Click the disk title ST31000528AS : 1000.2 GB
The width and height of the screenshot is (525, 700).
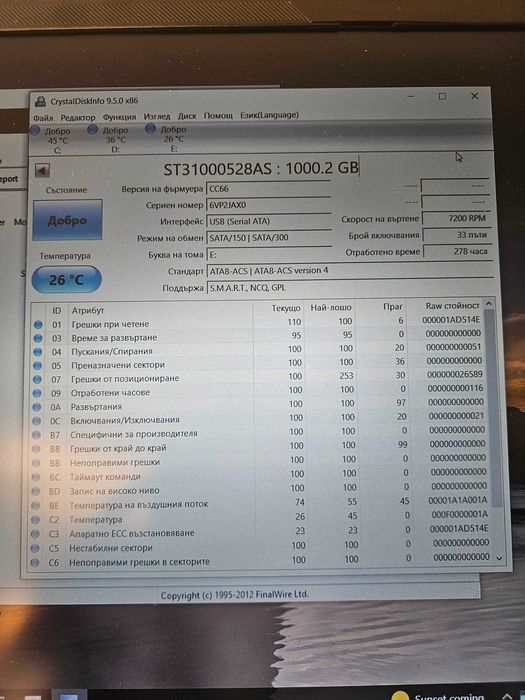(x=261, y=169)
